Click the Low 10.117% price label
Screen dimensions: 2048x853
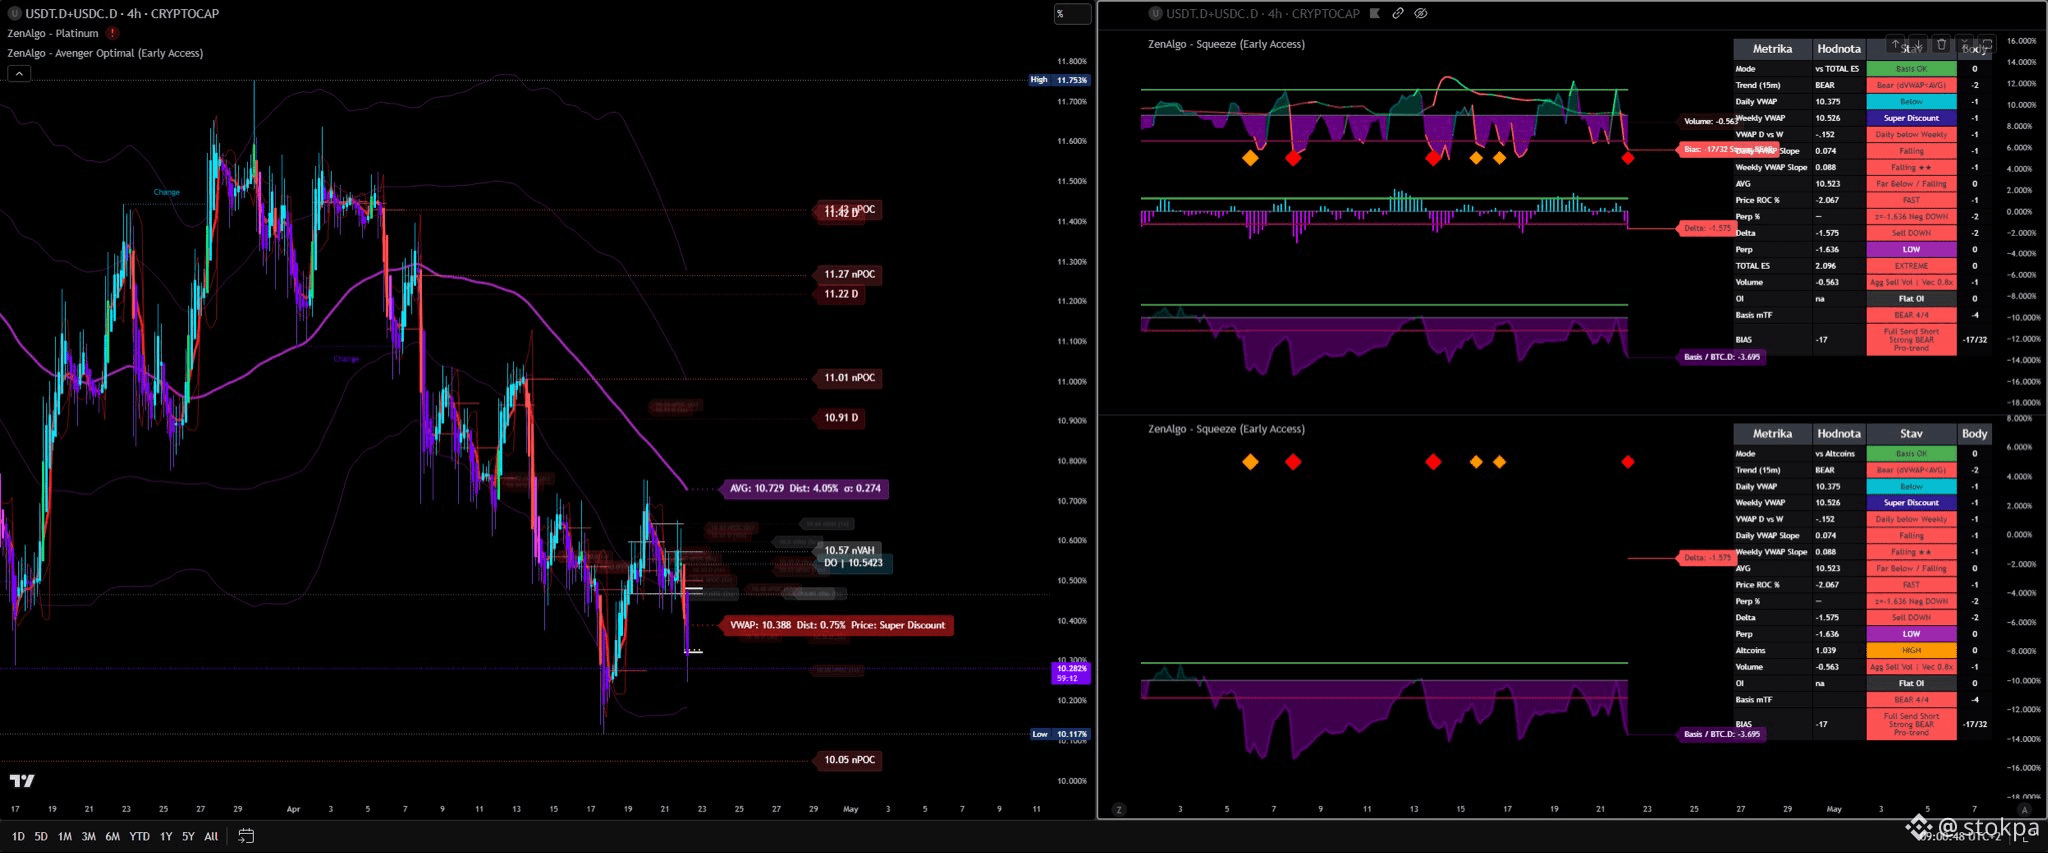coord(1060,734)
